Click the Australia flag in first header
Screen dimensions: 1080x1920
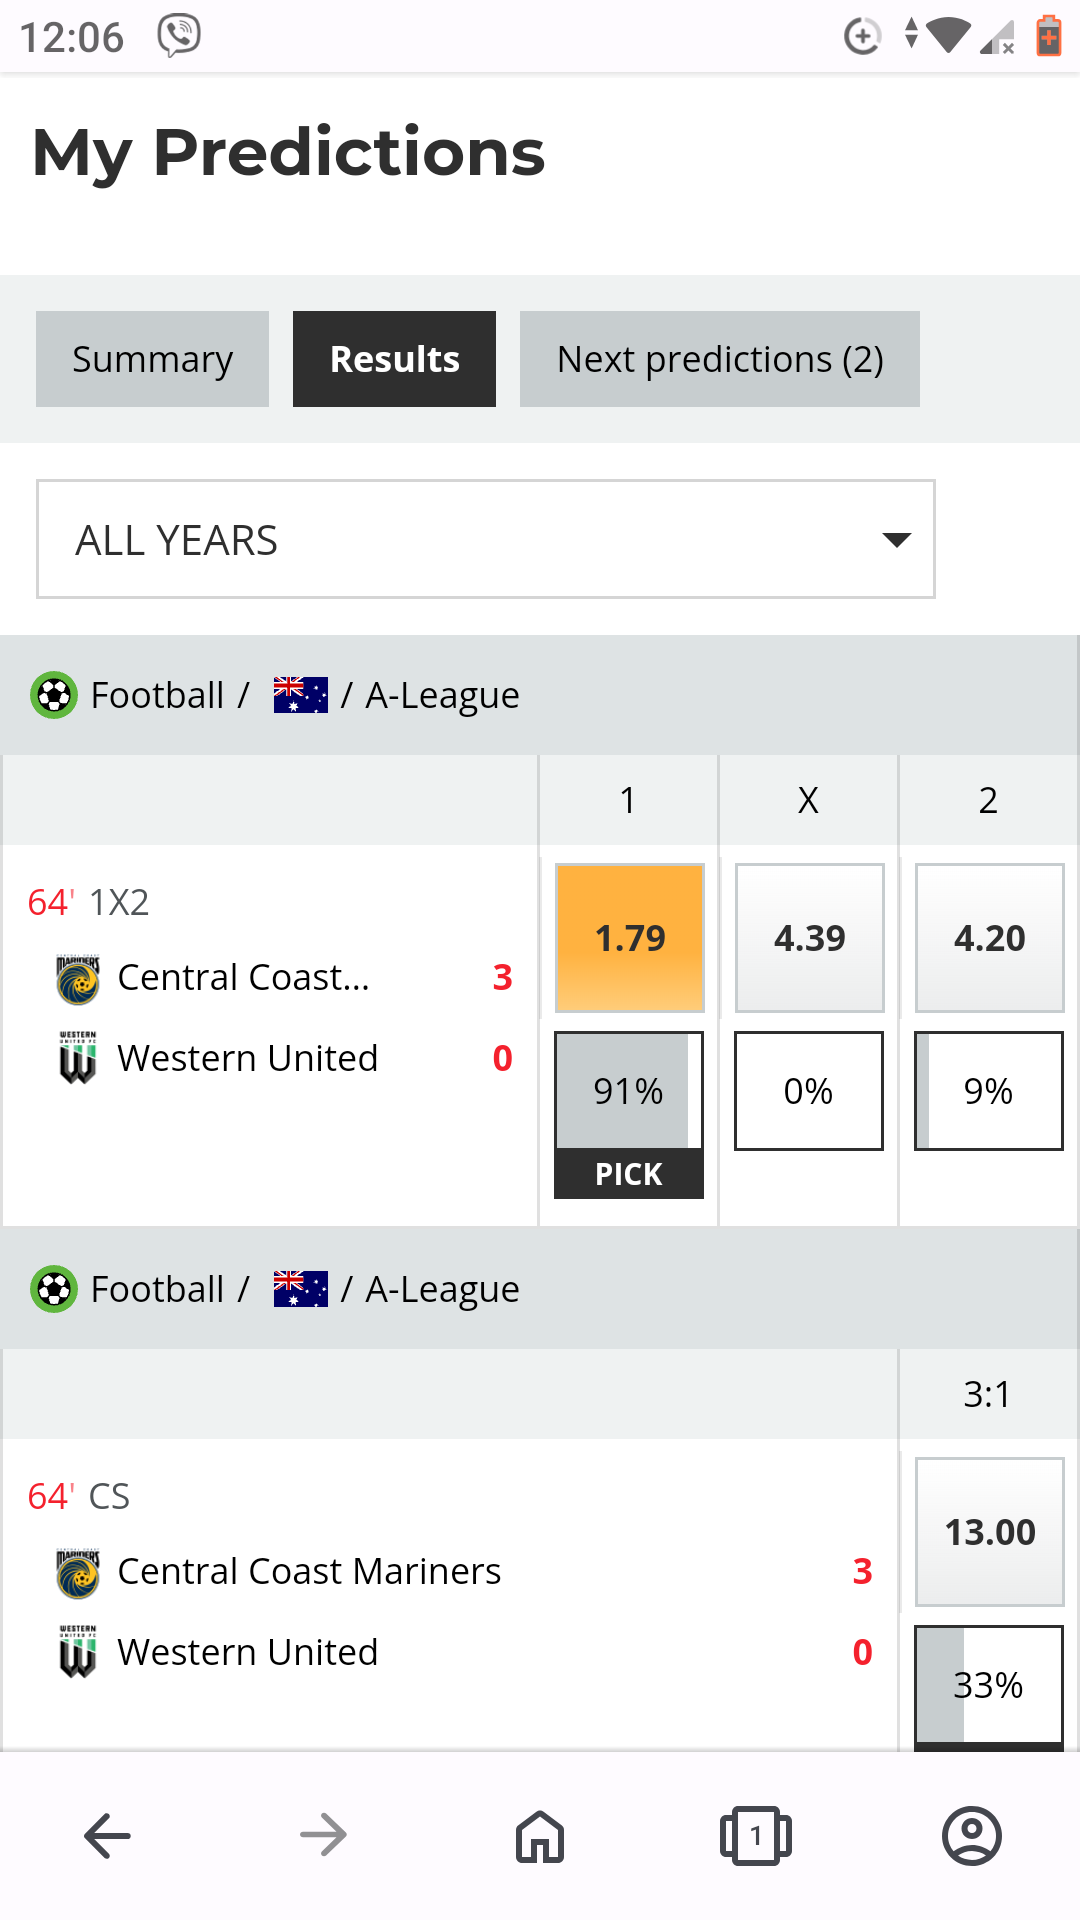[x=300, y=695]
